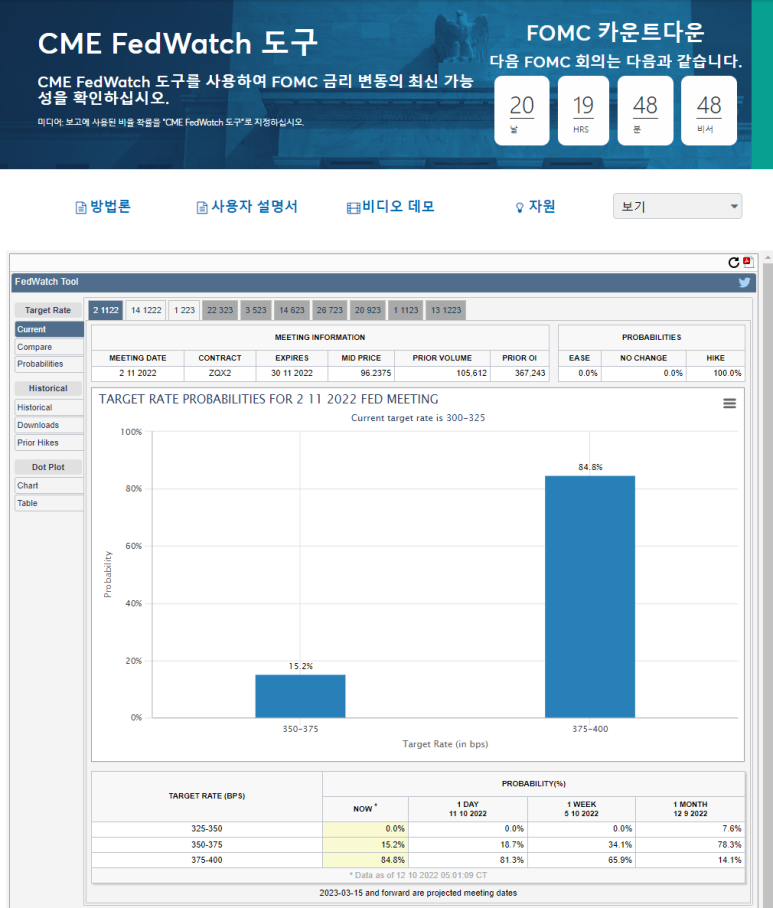Screen dimensions: 773x908
Task: Open Prior Hikes in the sidebar
Action: [x=49, y=443]
